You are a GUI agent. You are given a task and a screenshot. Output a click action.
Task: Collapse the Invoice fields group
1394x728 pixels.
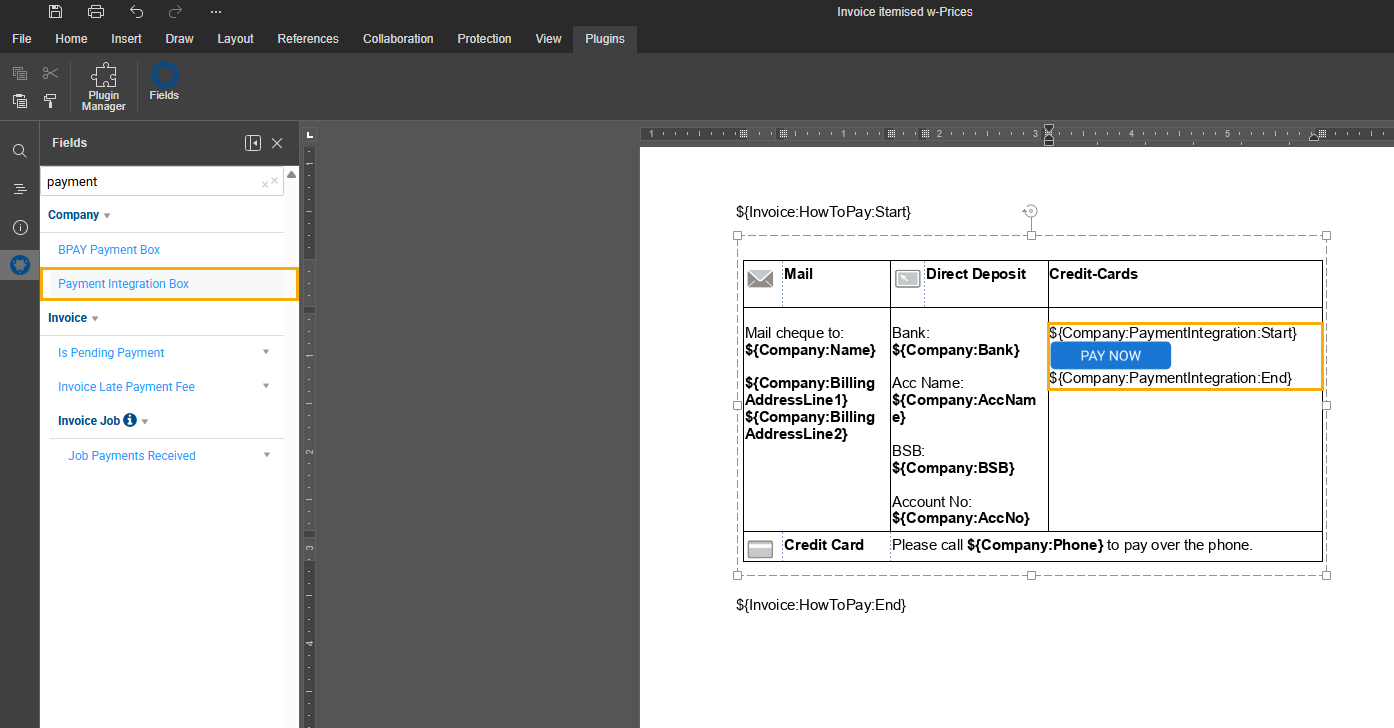point(97,317)
